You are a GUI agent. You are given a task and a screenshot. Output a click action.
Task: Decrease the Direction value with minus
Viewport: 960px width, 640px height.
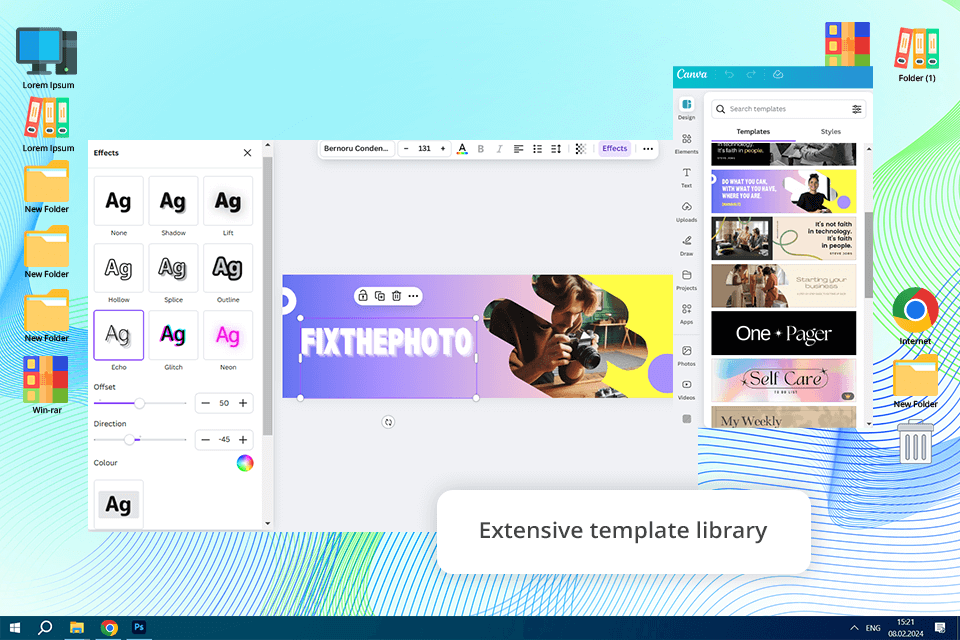pos(206,440)
